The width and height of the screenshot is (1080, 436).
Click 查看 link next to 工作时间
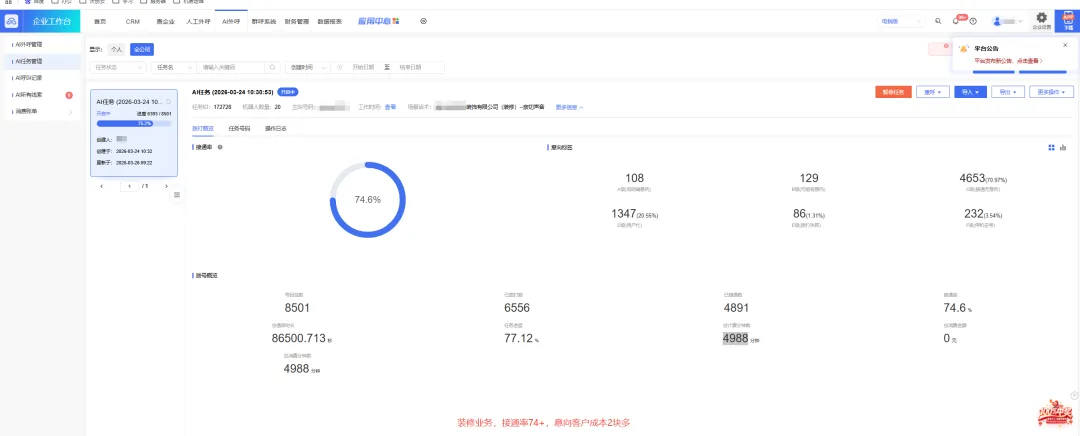pyautogui.click(x=391, y=107)
